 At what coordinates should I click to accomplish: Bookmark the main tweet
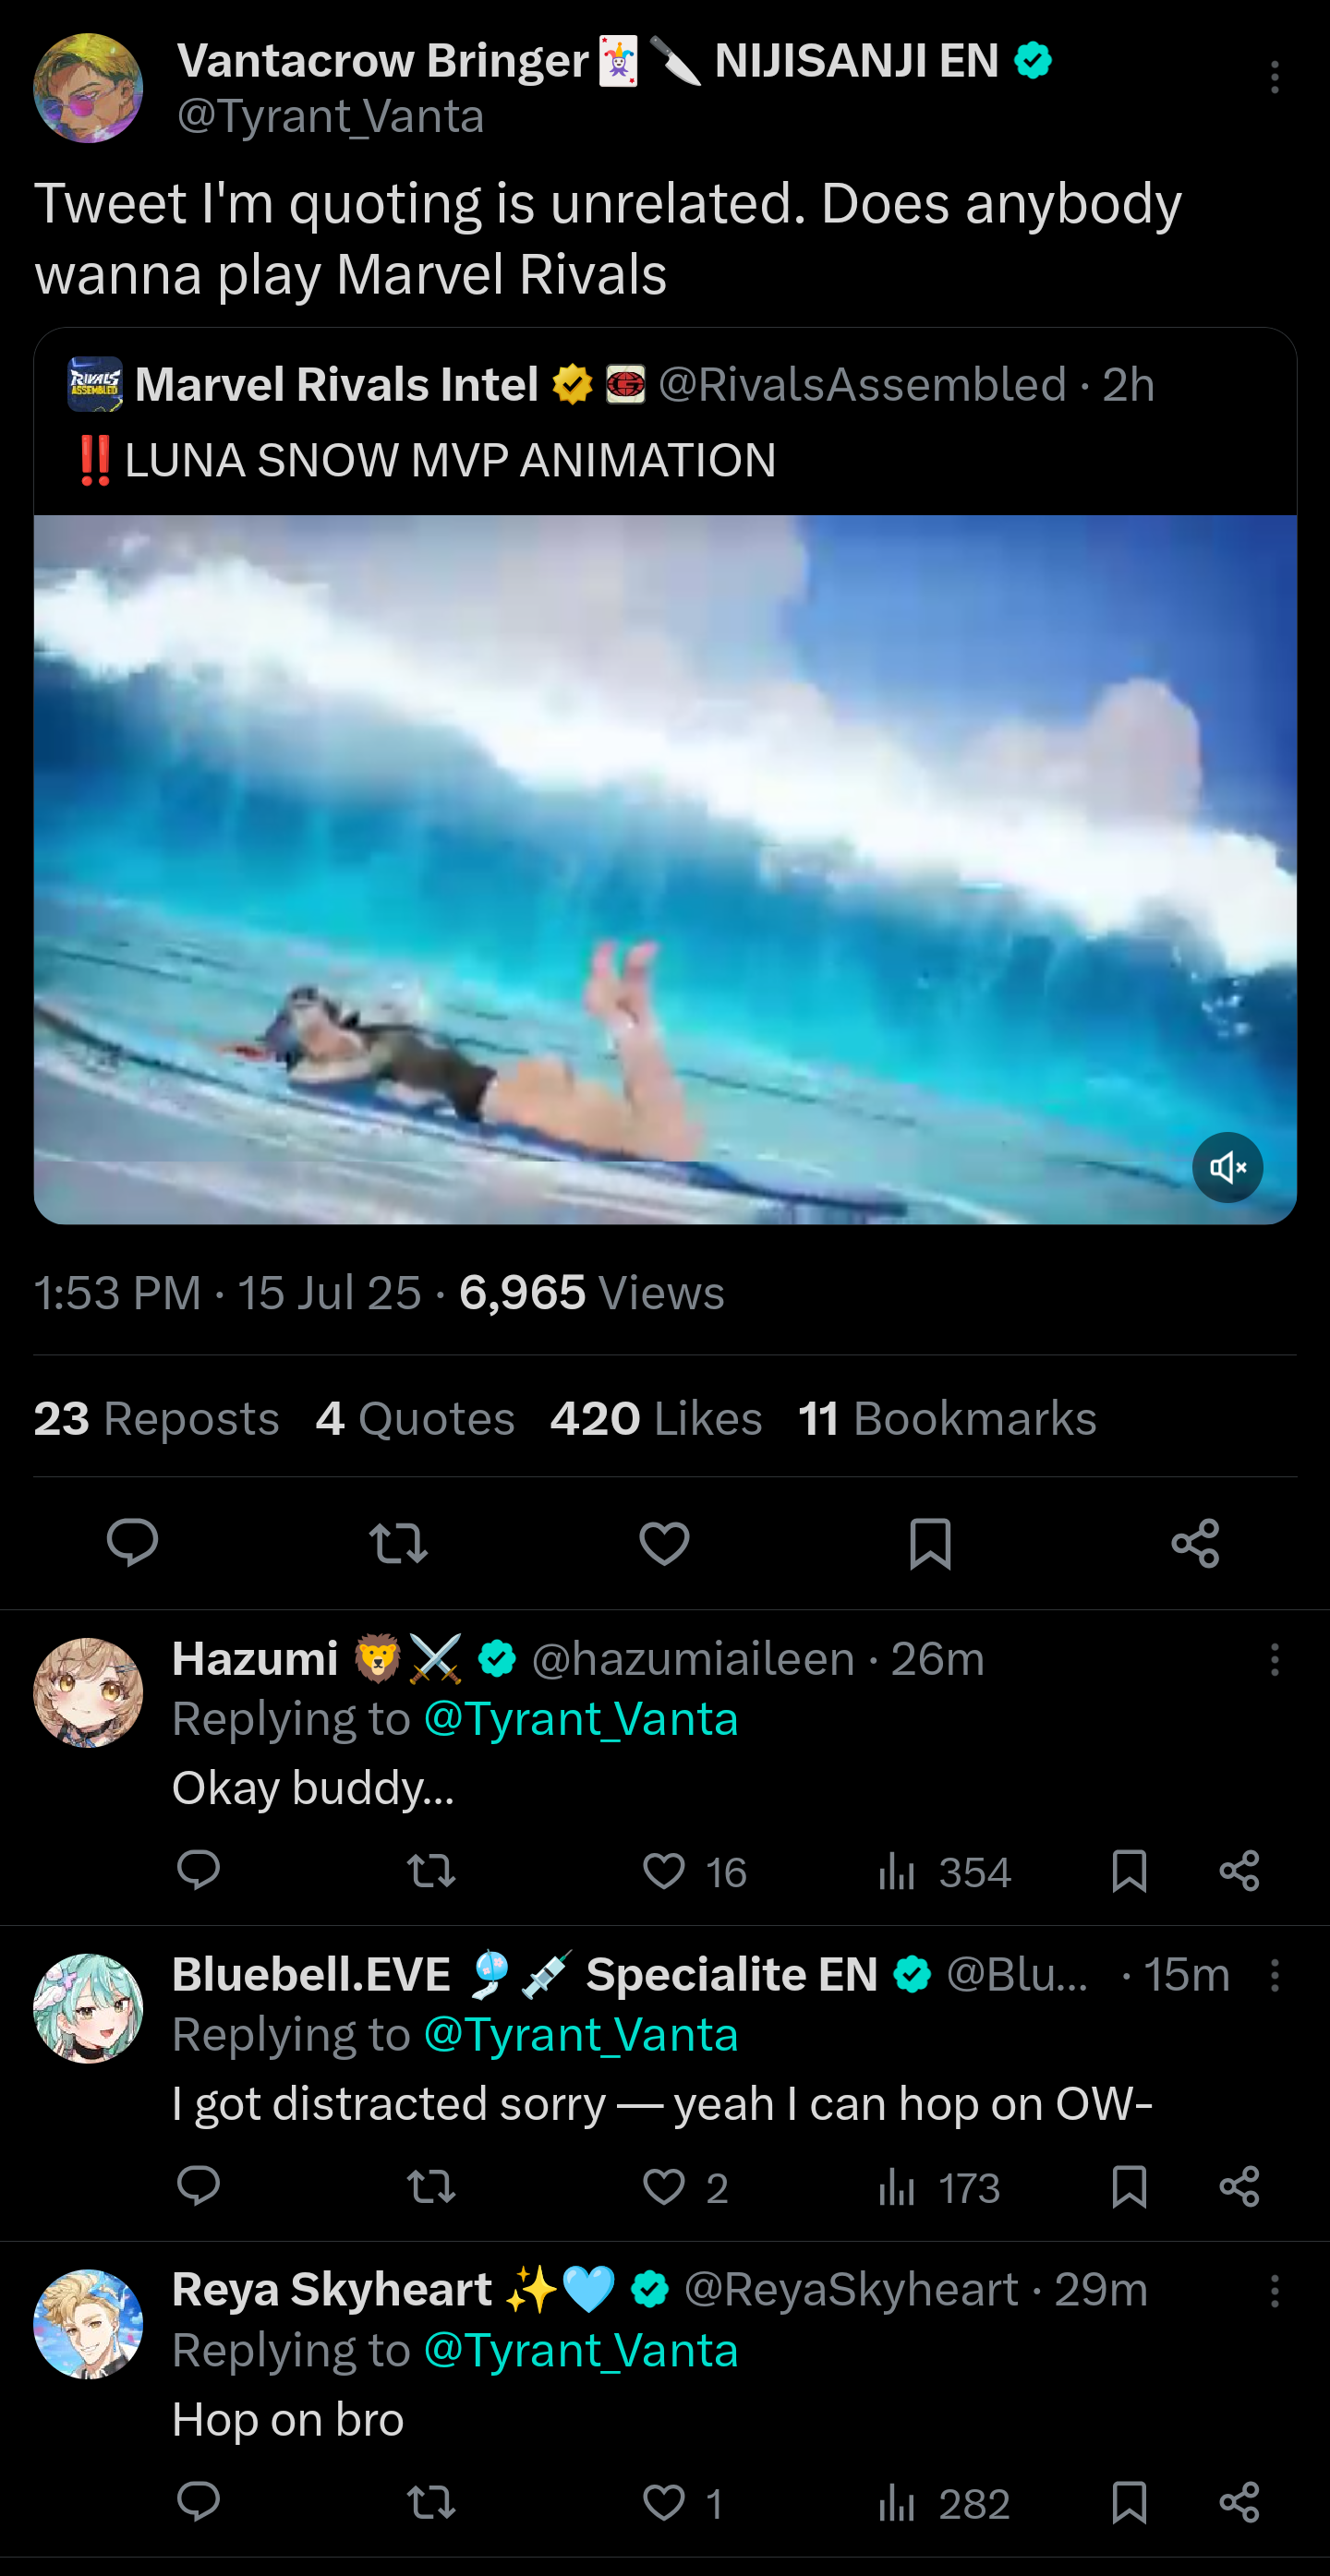pos(930,1542)
